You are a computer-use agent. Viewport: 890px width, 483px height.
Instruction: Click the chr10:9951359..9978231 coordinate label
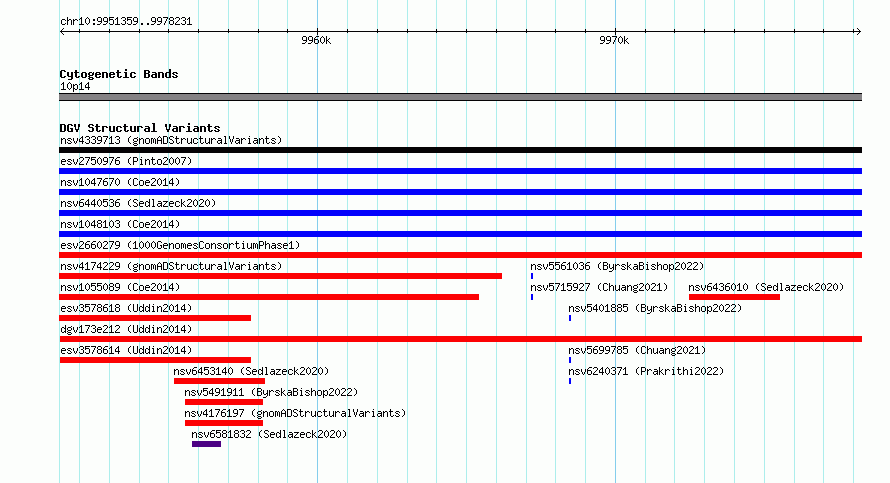[126, 22]
